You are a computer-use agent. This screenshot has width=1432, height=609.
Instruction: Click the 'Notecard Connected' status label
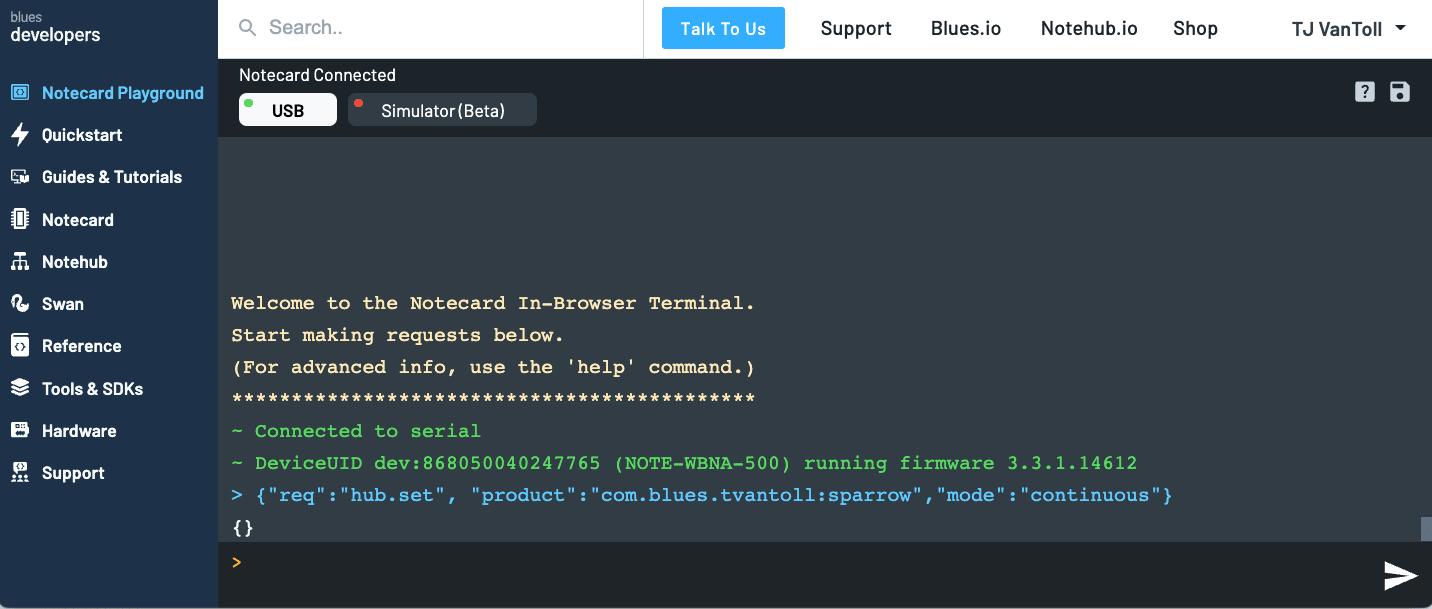click(x=317, y=75)
